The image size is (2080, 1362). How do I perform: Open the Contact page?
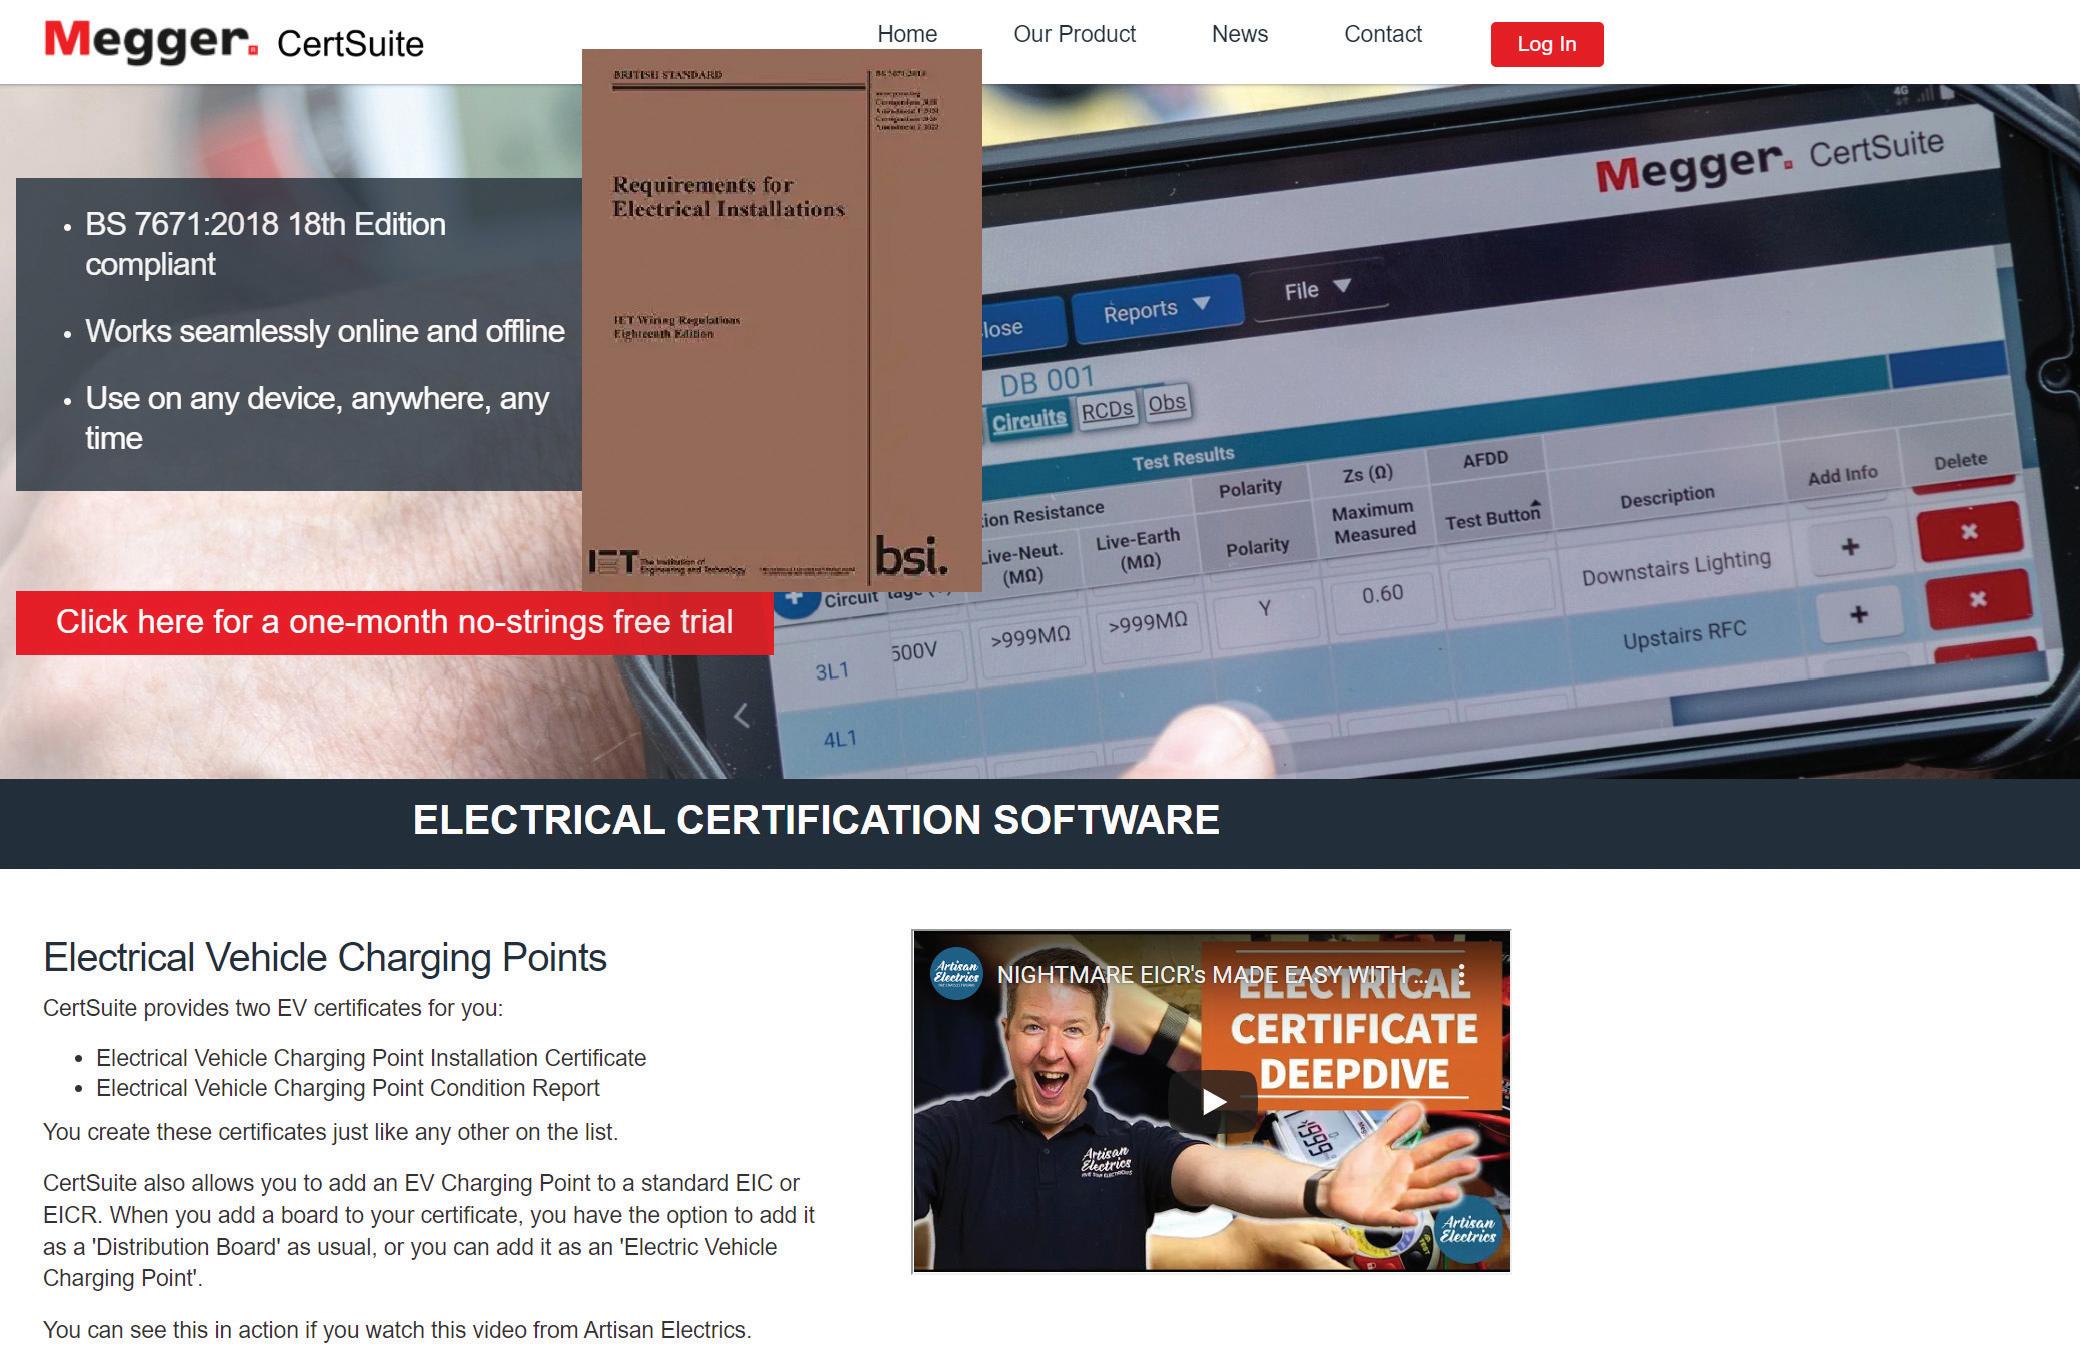[x=1382, y=34]
